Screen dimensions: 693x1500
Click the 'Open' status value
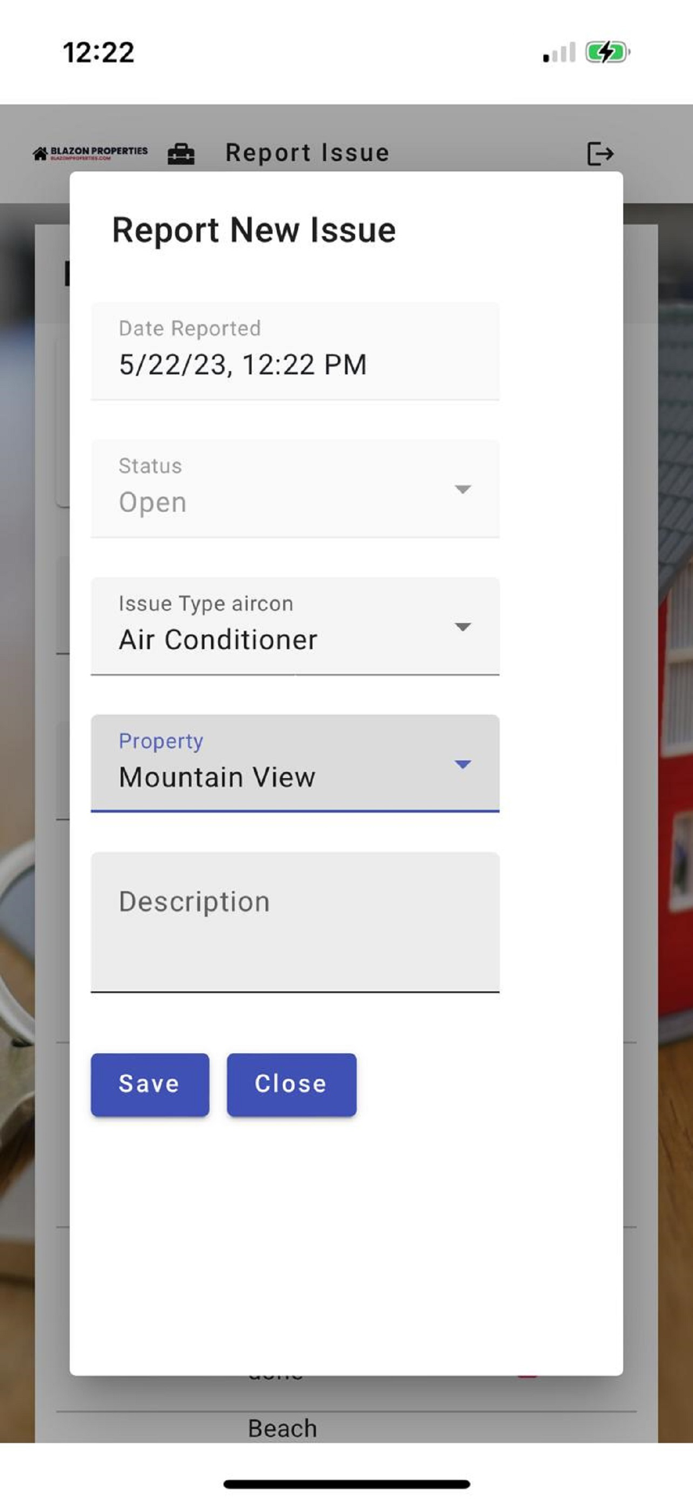(153, 502)
